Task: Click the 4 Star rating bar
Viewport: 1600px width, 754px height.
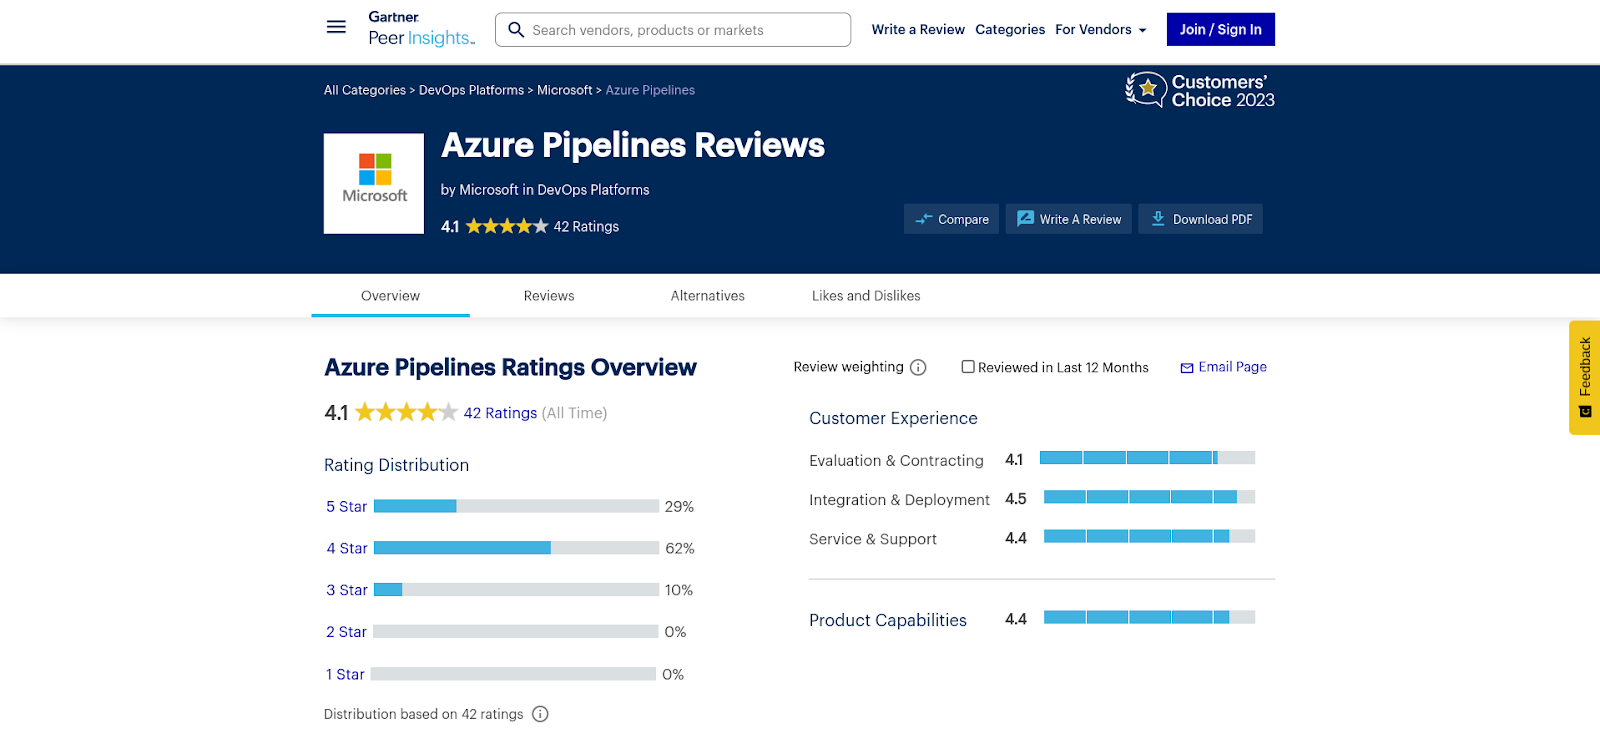Action: pos(516,548)
